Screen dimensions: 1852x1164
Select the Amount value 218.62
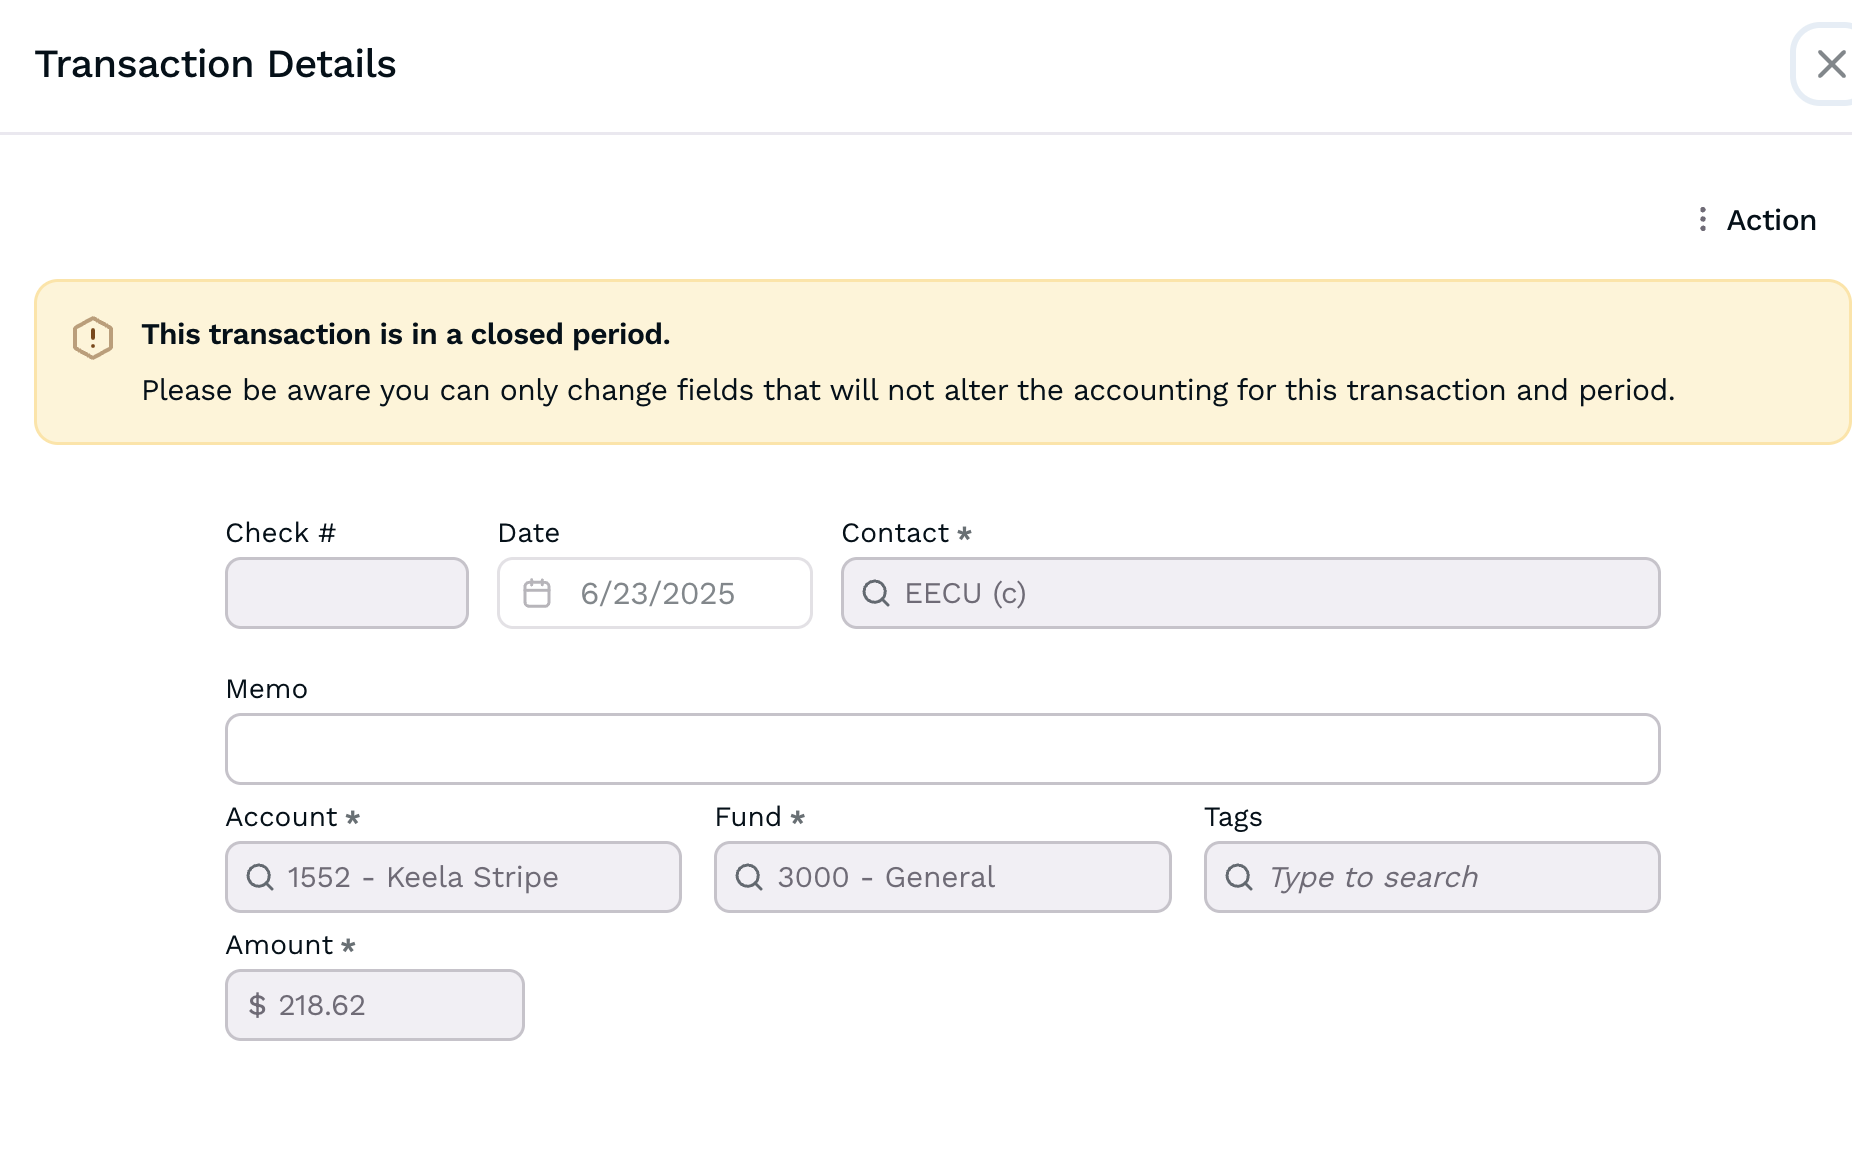tap(322, 1005)
